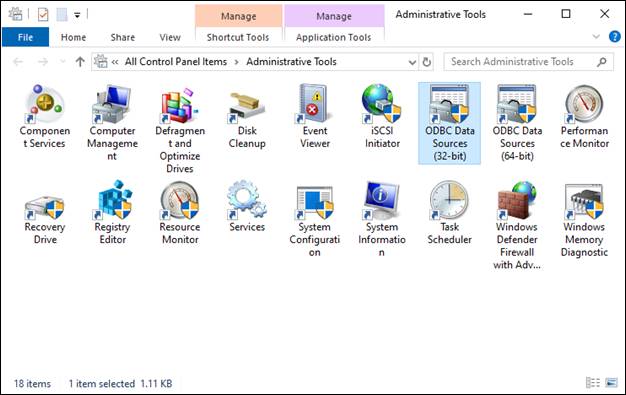Switch to details view in status bar
This screenshot has height=395, width=626.
tap(593, 383)
